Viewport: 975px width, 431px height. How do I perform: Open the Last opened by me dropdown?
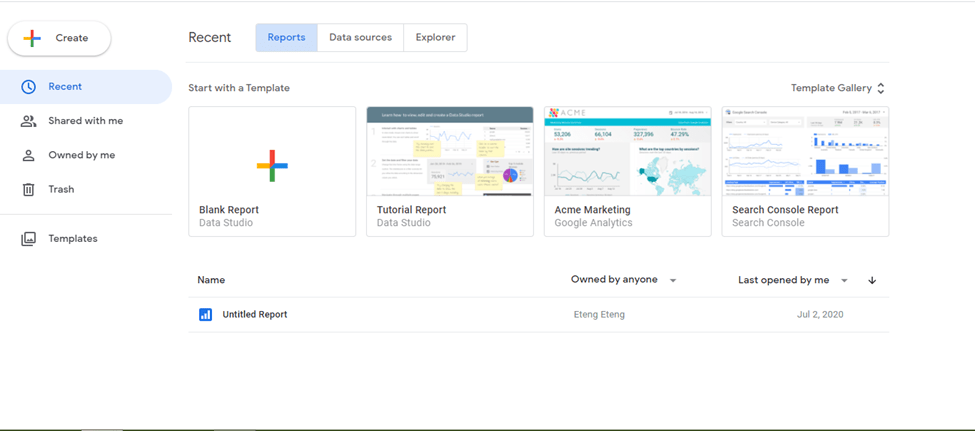[x=793, y=280]
